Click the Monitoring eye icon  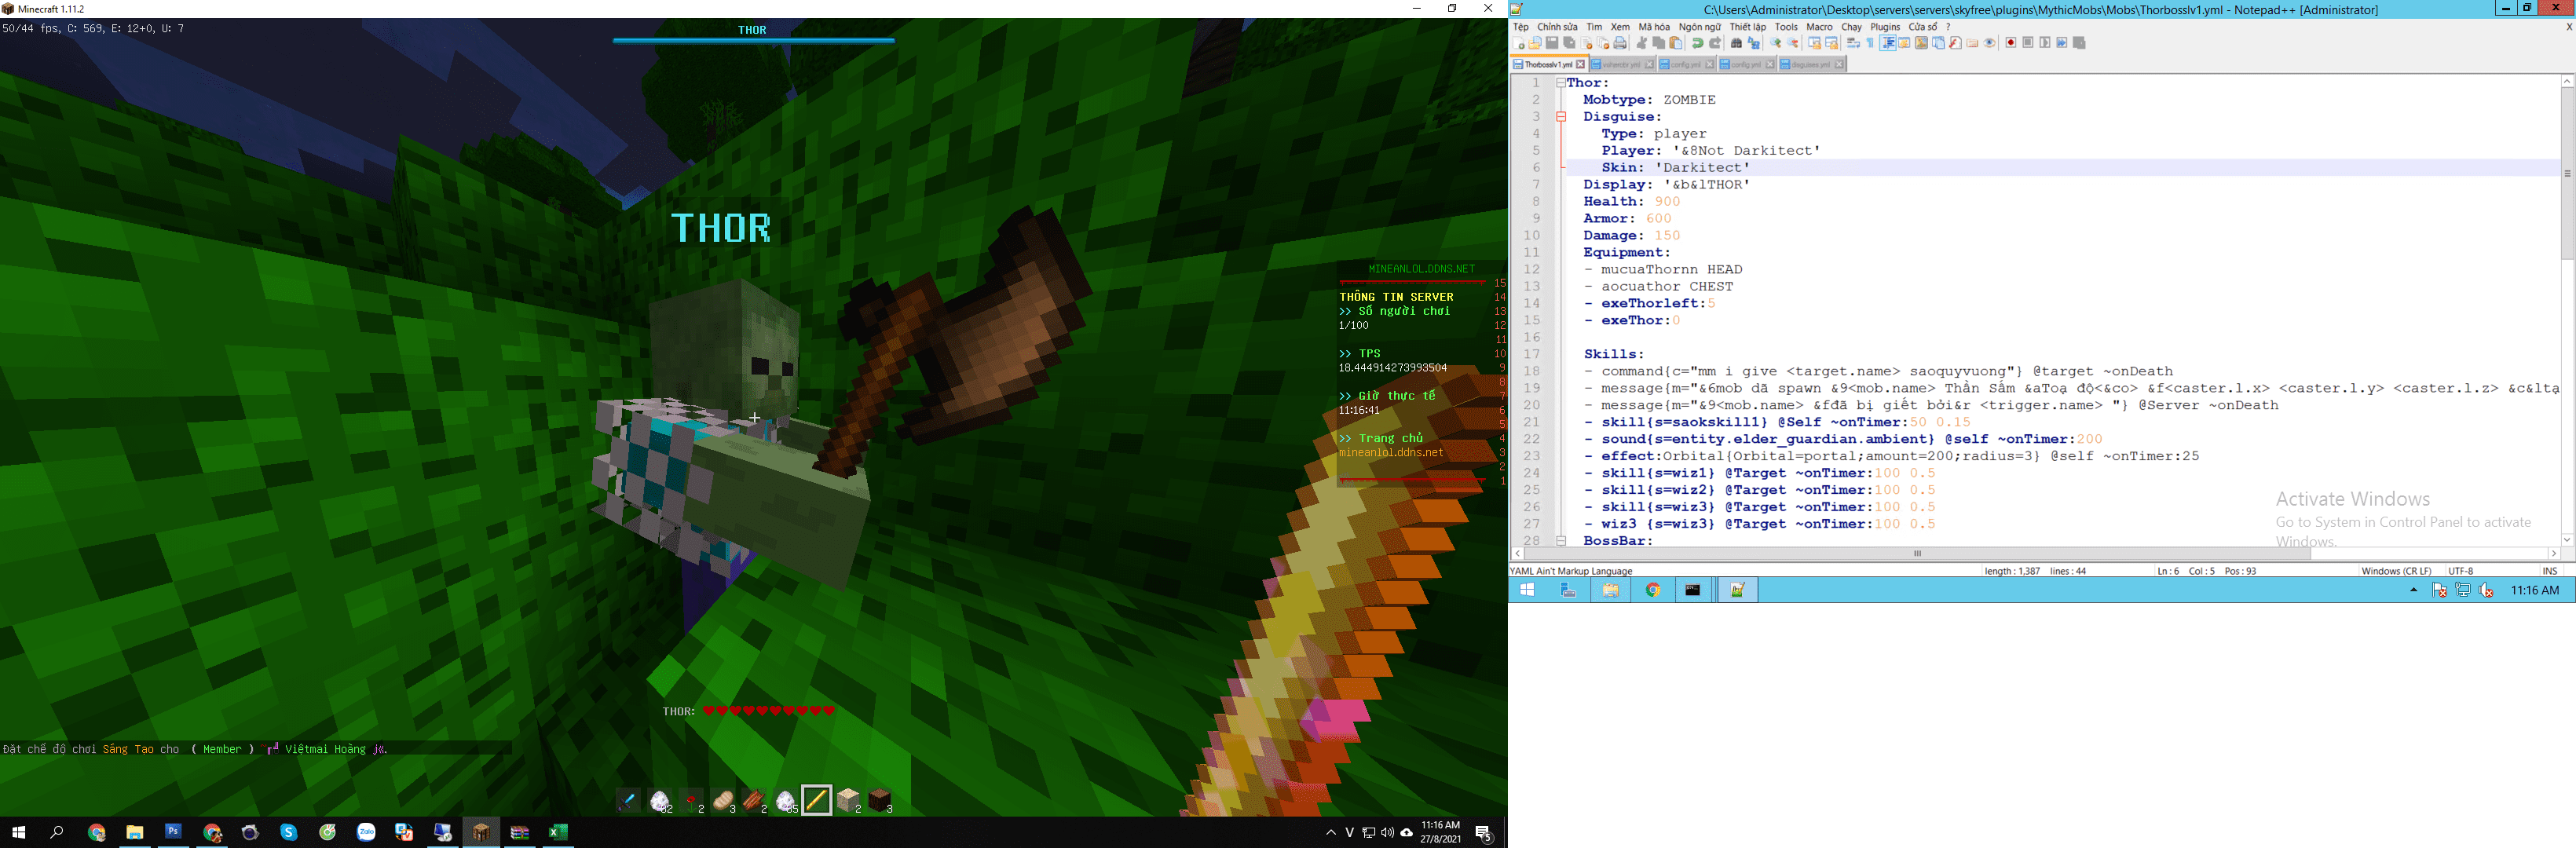1990,43
